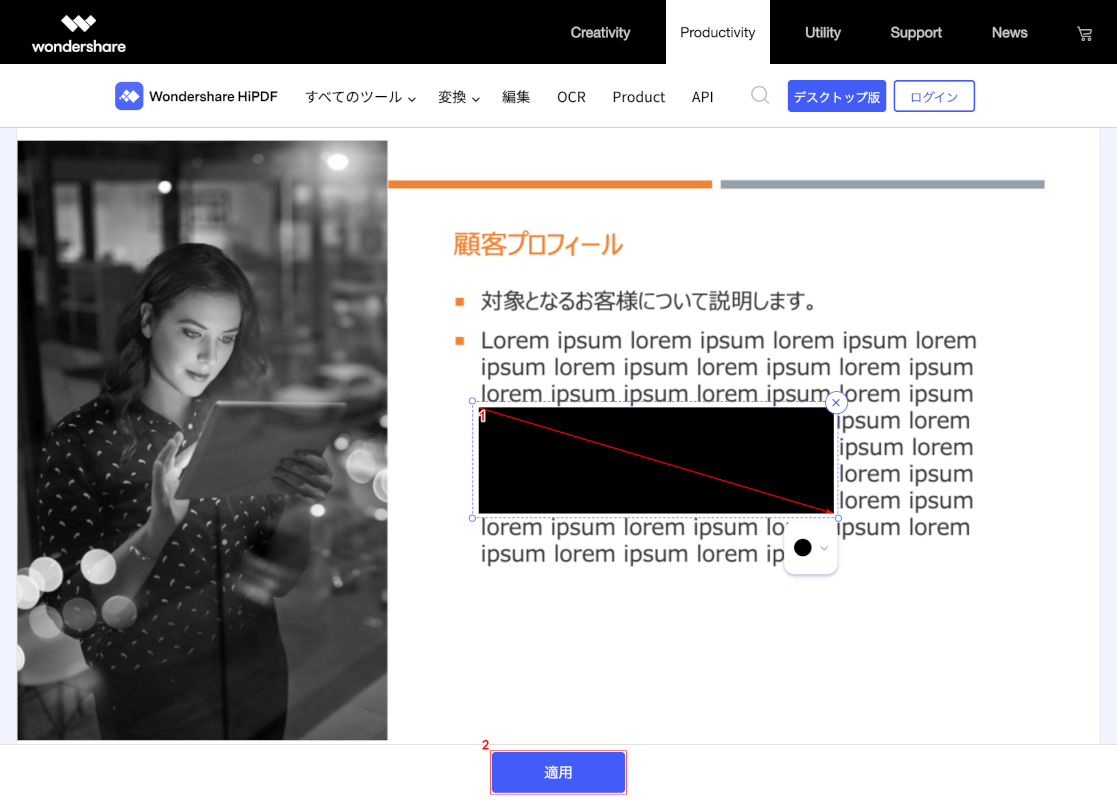Viewport: 1117px width, 800px height.
Task: Click the bottom-left resize handle of the black box
Action: click(x=473, y=518)
